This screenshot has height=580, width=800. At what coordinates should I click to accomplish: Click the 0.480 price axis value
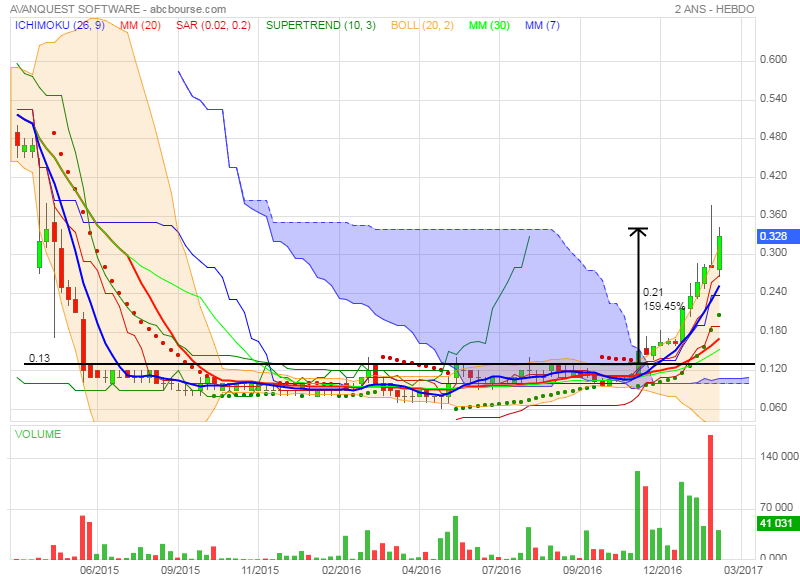(773, 137)
